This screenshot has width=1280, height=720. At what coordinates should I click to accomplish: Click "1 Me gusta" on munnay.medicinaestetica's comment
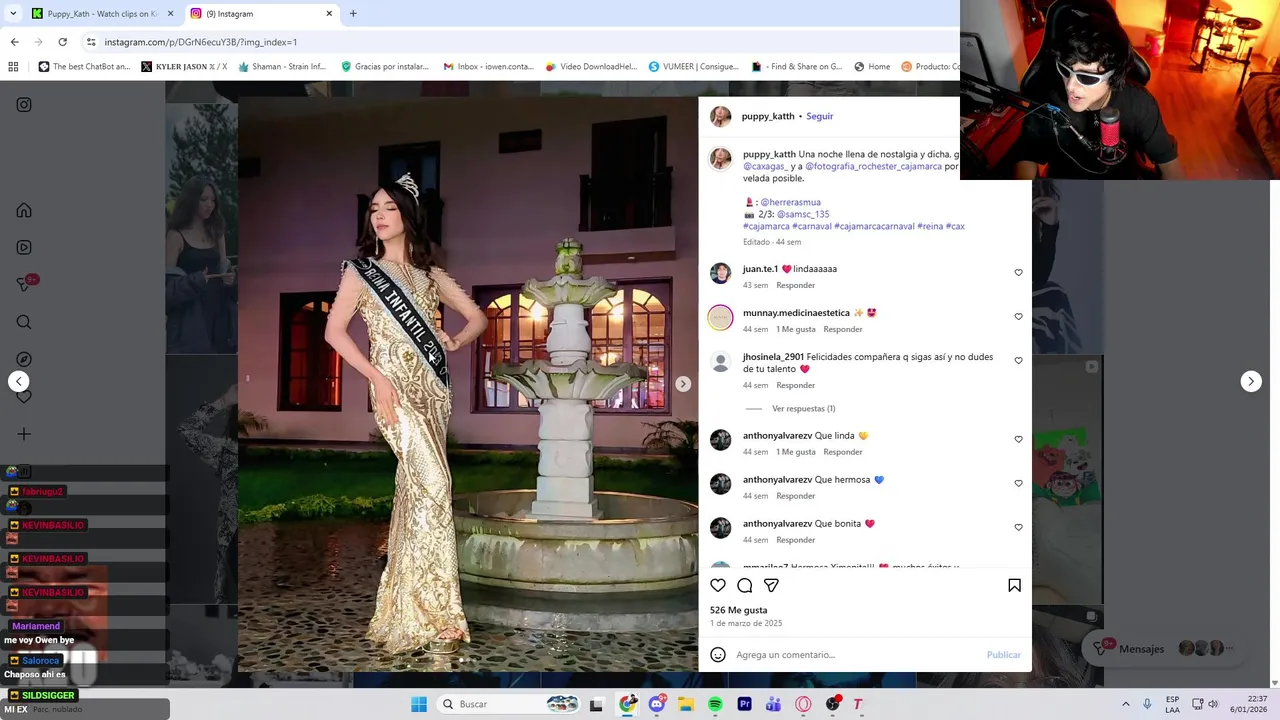tap(796, 329)
